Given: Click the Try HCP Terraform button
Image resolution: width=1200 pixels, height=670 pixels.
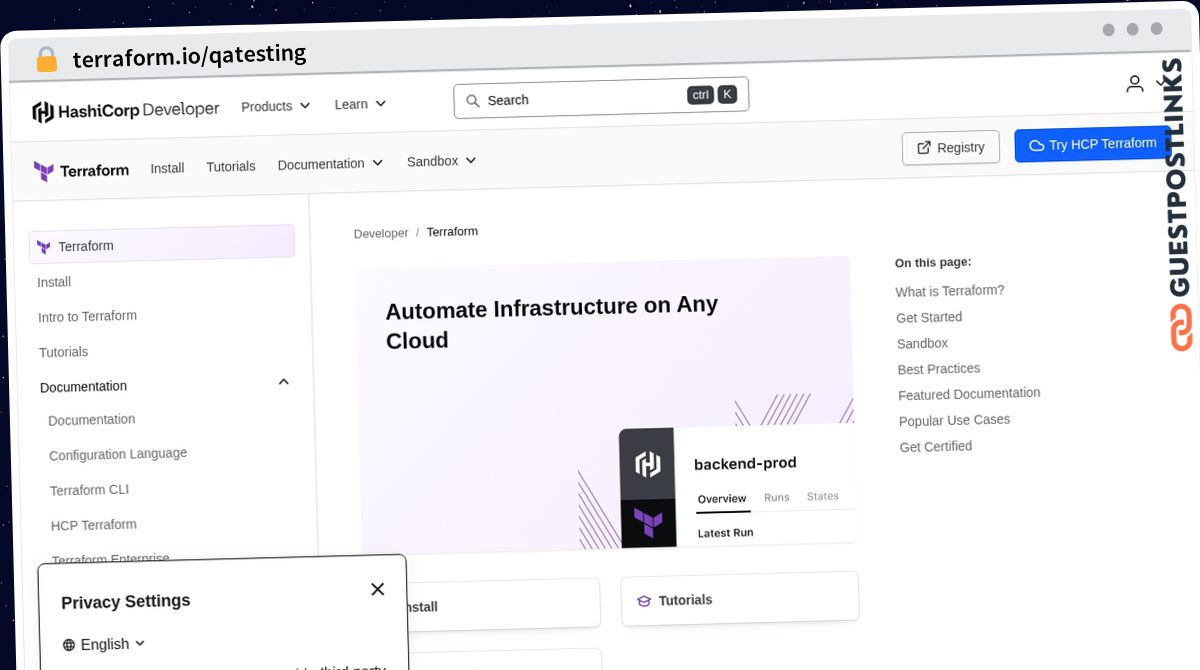Looking at the screenshot, I should click(1092, 144).
